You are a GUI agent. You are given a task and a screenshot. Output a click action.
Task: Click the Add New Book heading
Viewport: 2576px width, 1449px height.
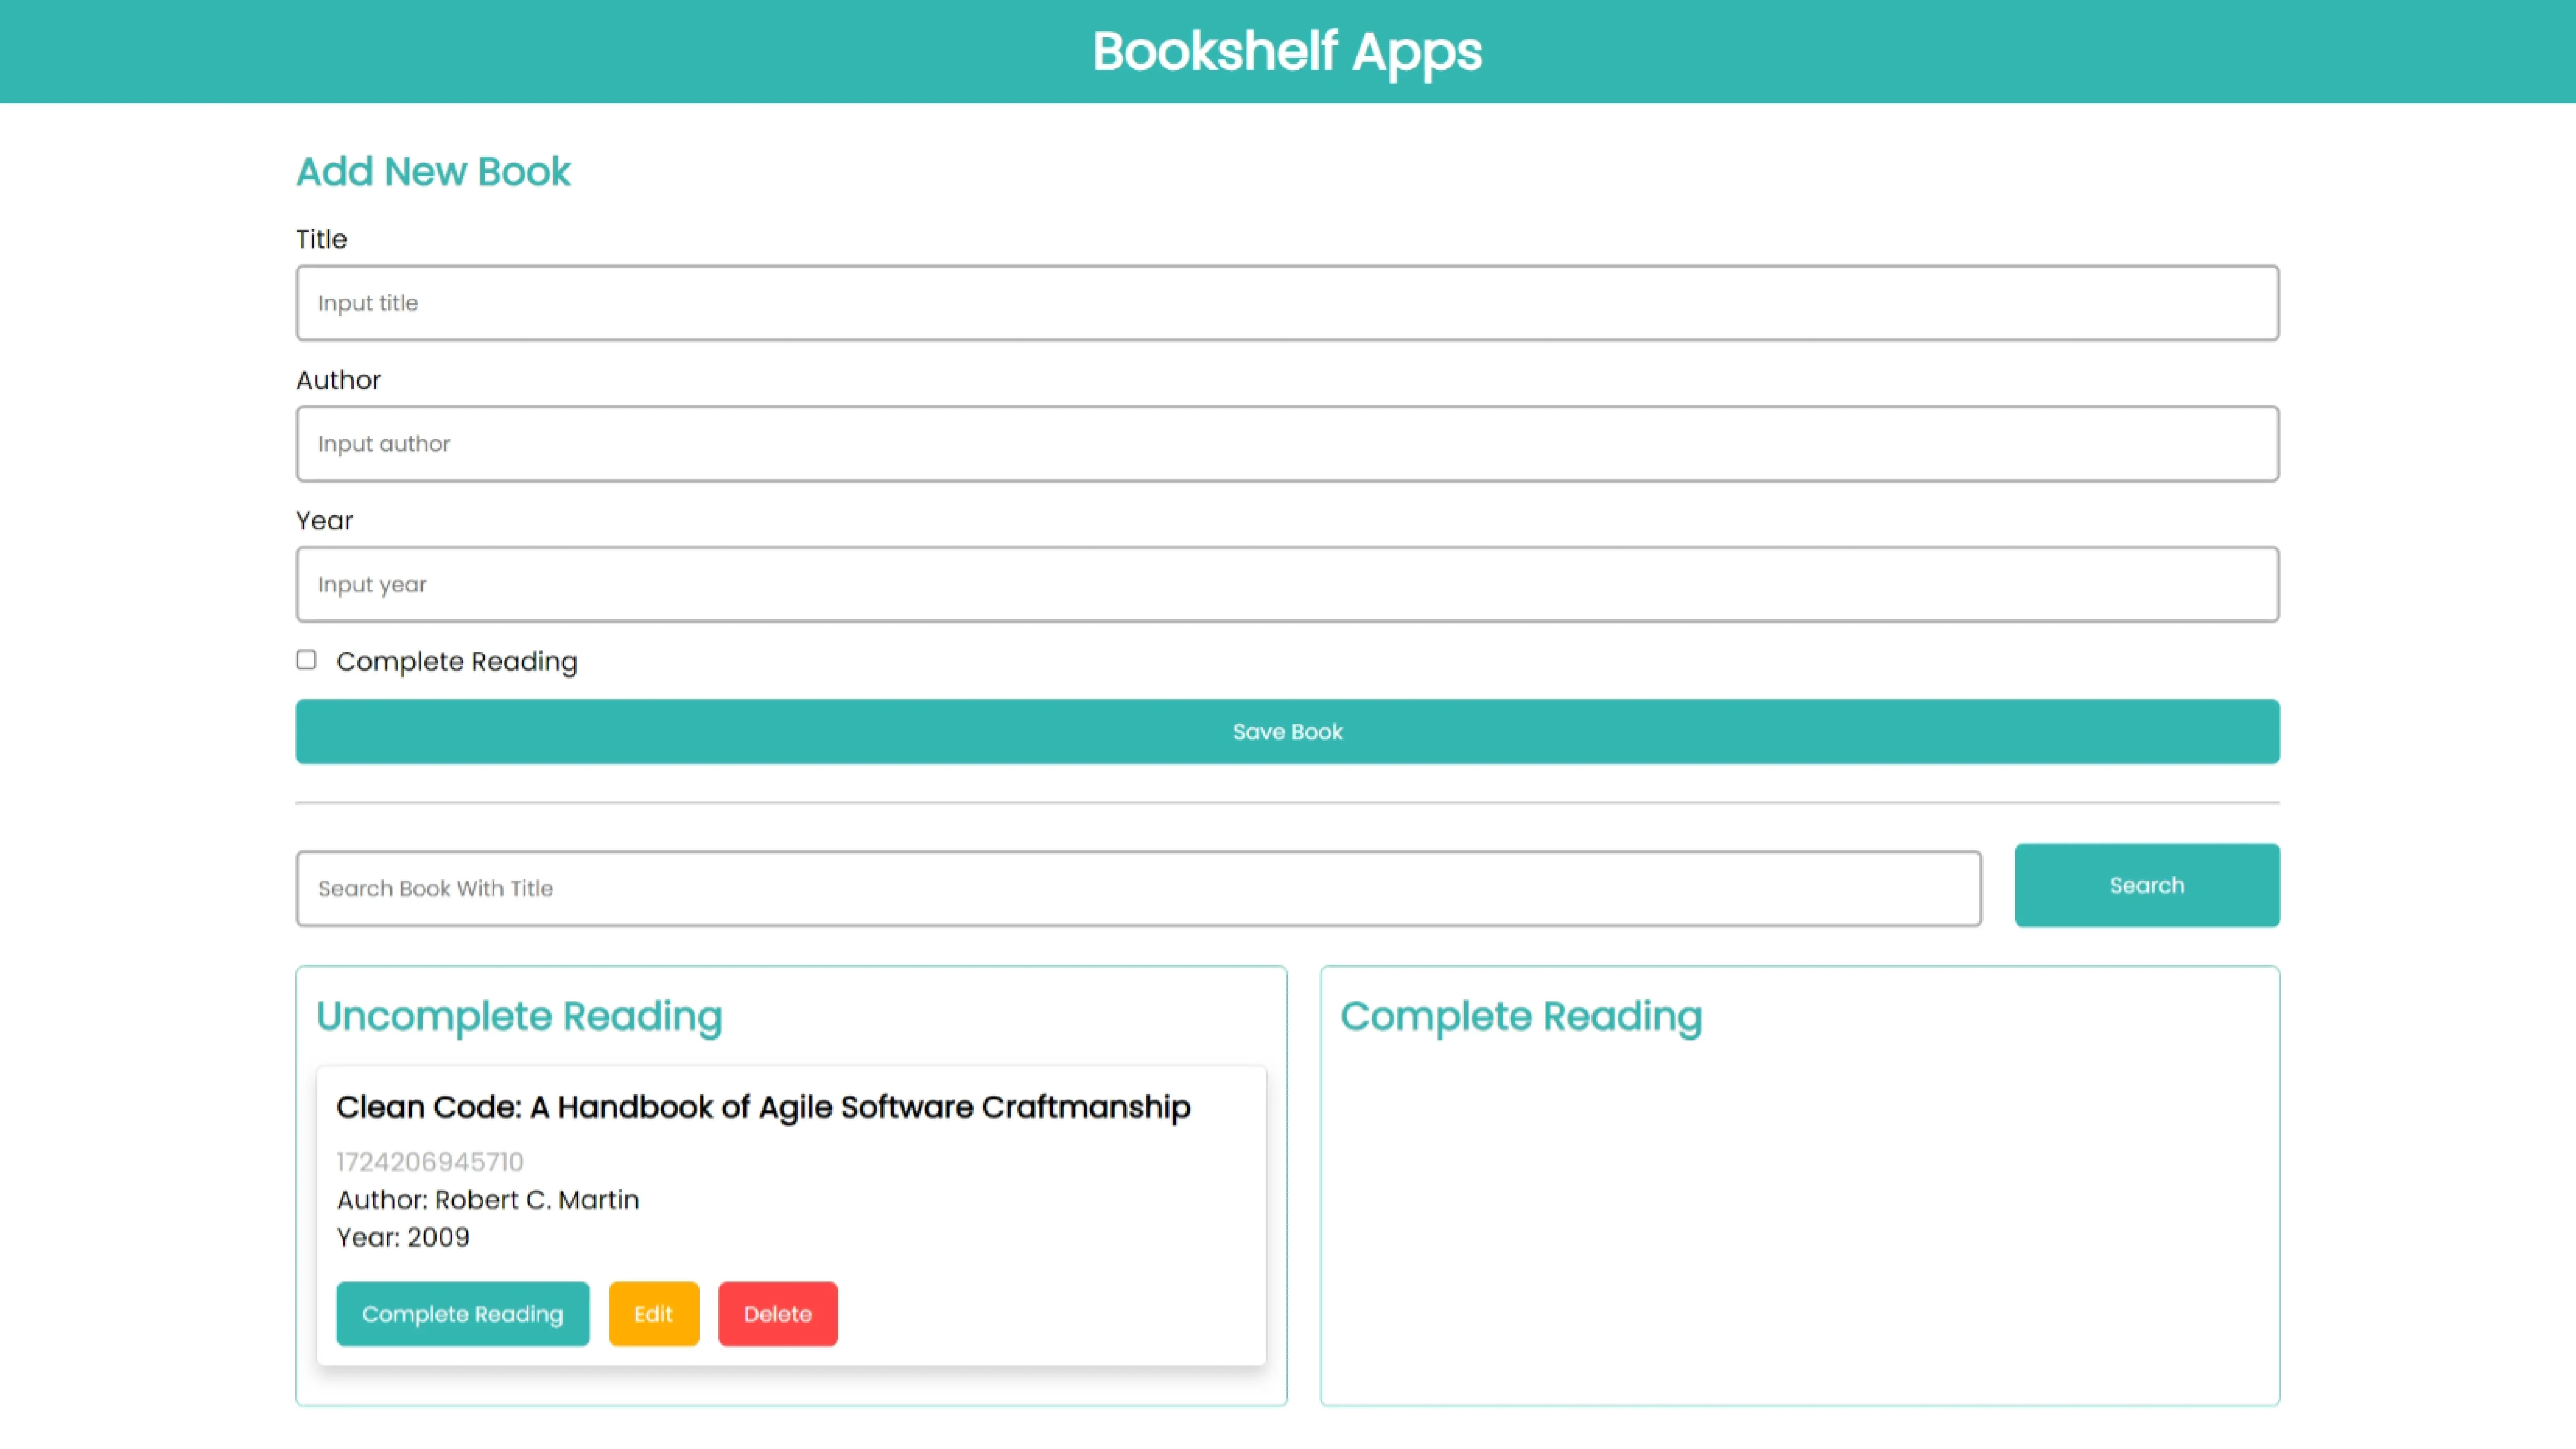pyautogui.click(x=433, y=172)
